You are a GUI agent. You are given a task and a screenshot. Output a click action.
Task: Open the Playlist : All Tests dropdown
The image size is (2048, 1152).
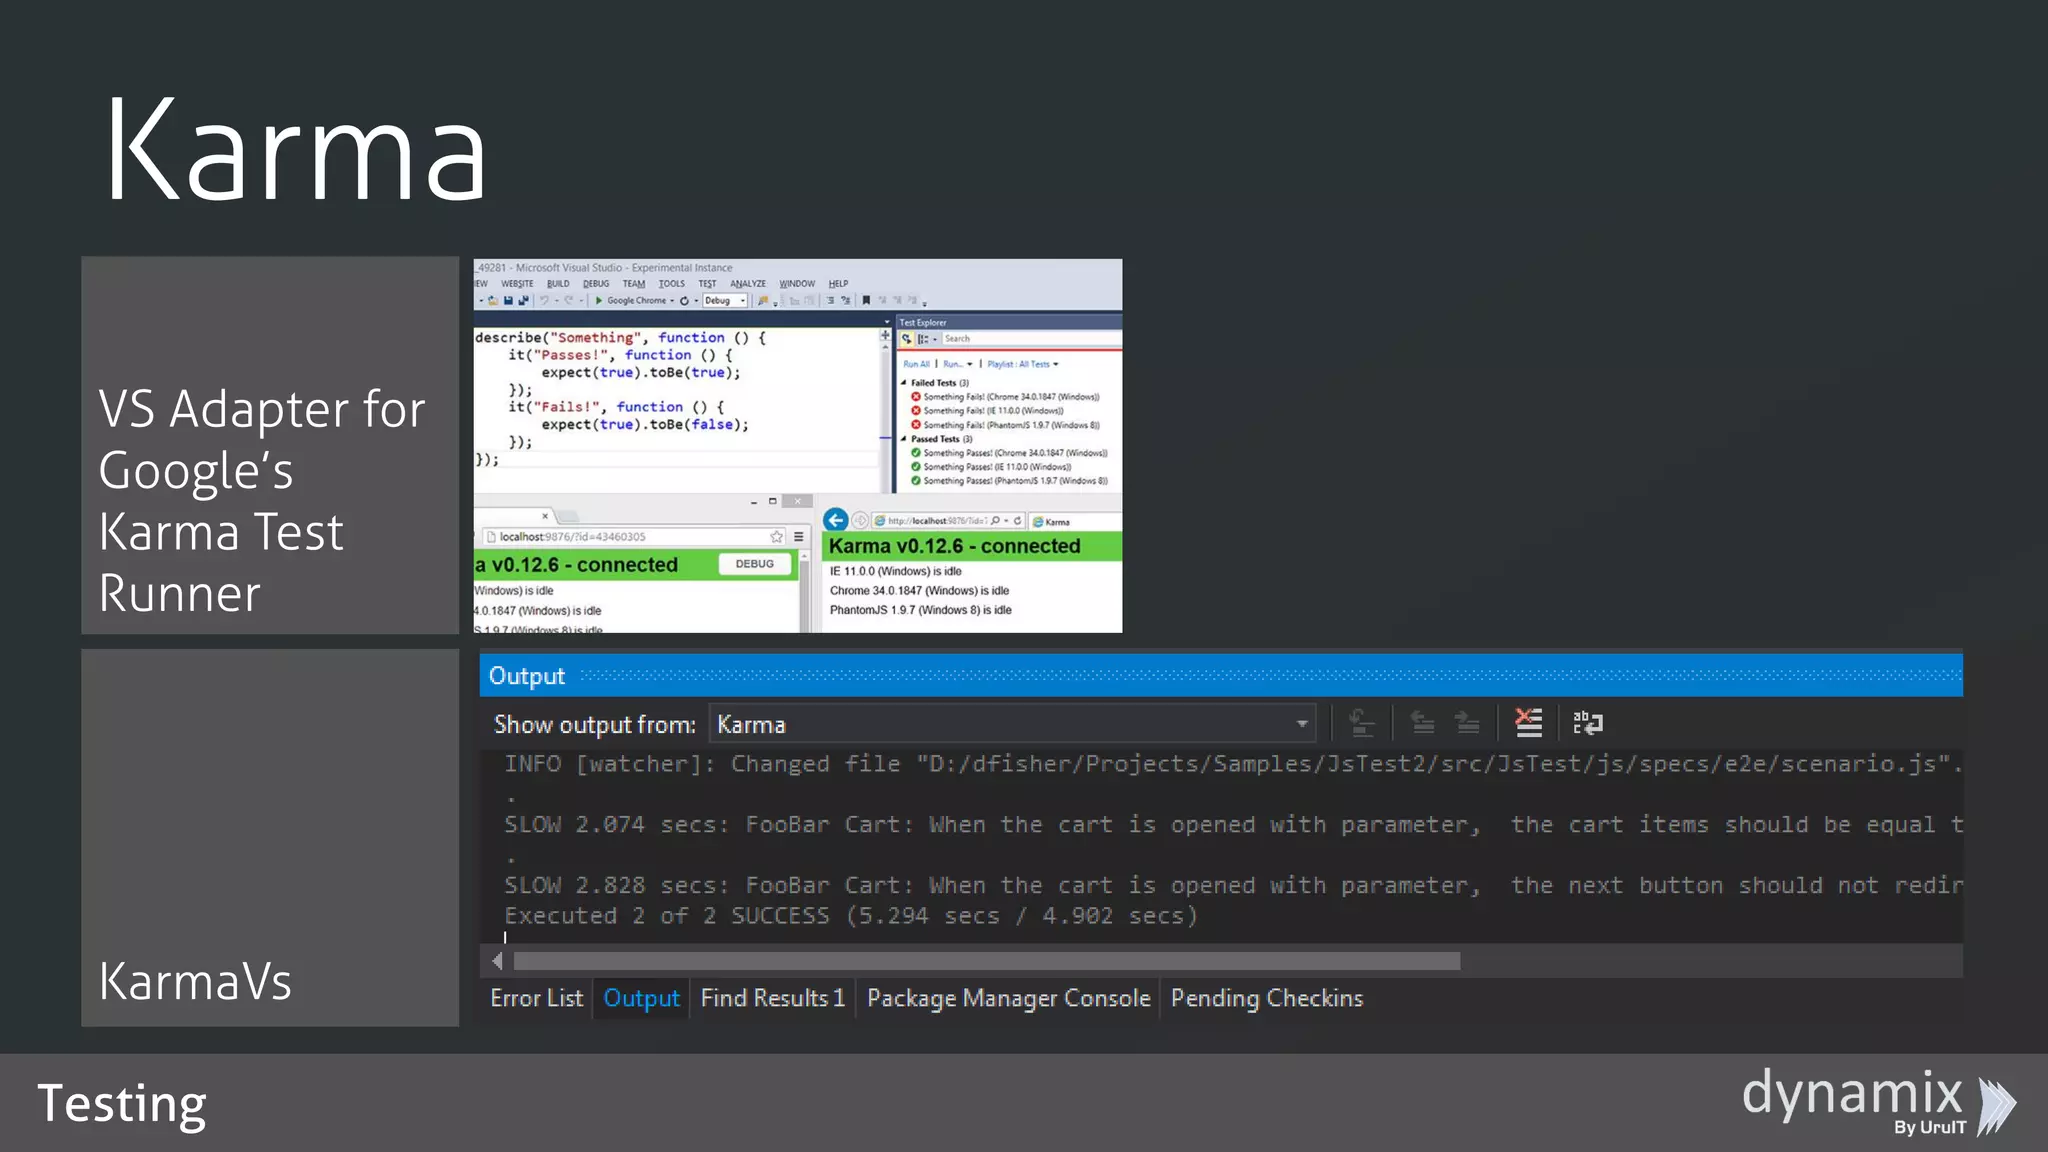tap(1022, 364)
